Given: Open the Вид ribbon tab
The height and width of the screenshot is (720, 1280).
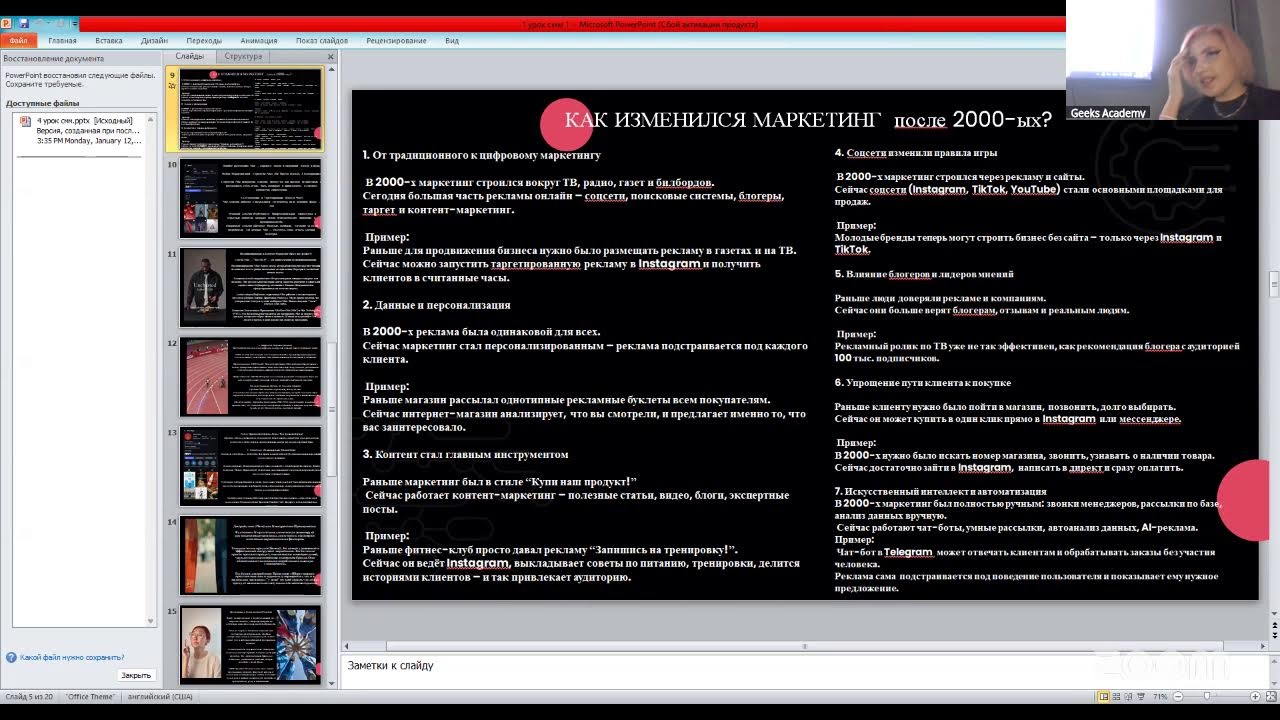Looking at the screenshot, I should click(452, 41).
